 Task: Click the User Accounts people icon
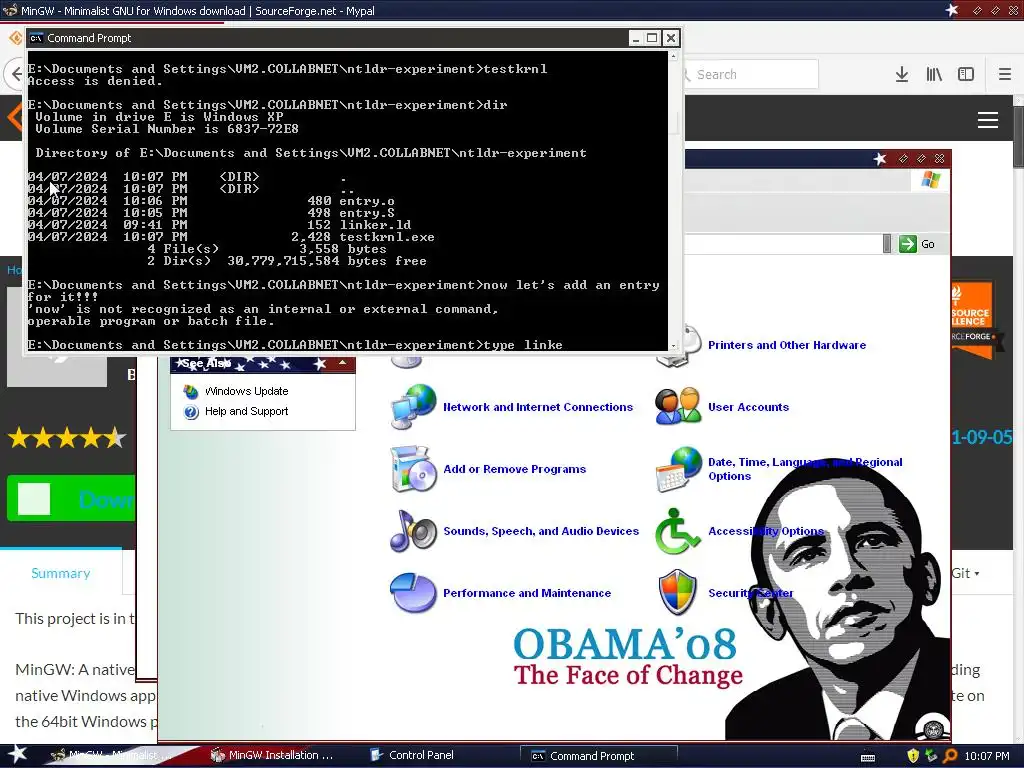click(678, 406)
